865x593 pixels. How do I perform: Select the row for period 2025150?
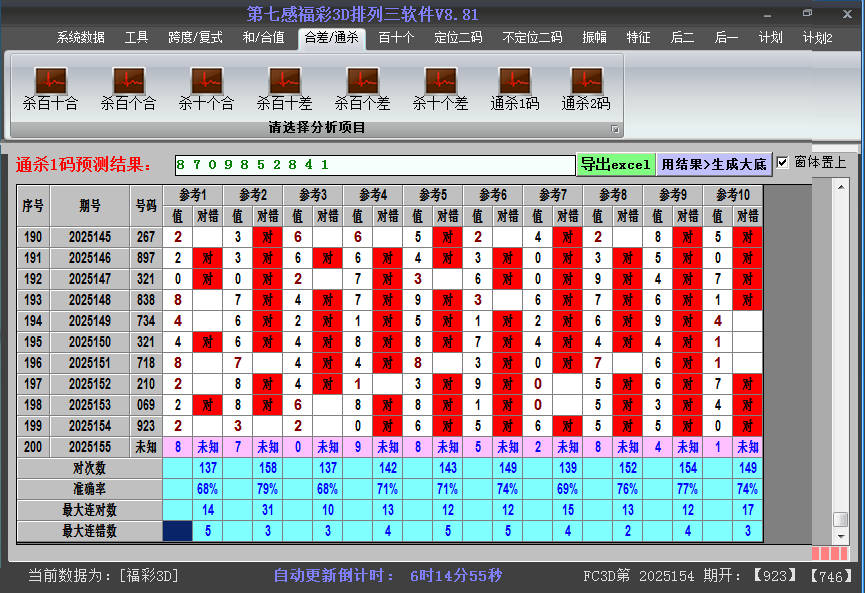pyautogui.click(x=90, y=342)
